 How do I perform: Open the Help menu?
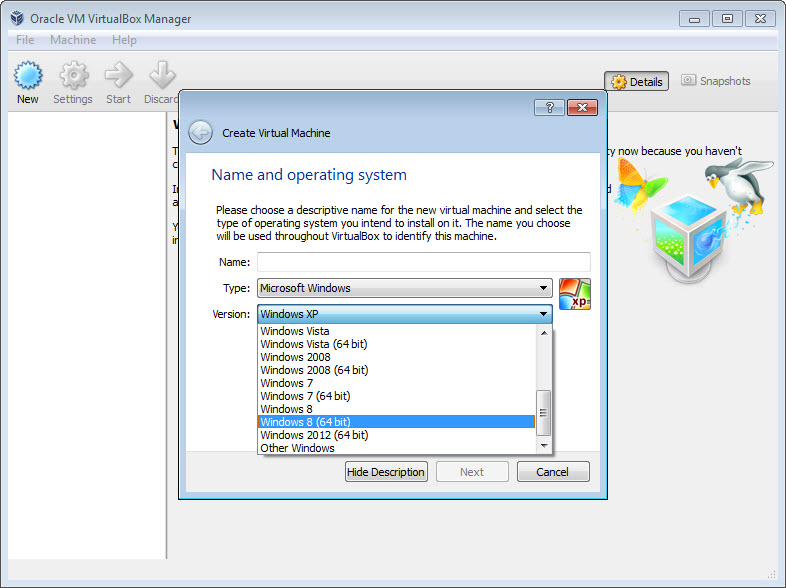124,40
